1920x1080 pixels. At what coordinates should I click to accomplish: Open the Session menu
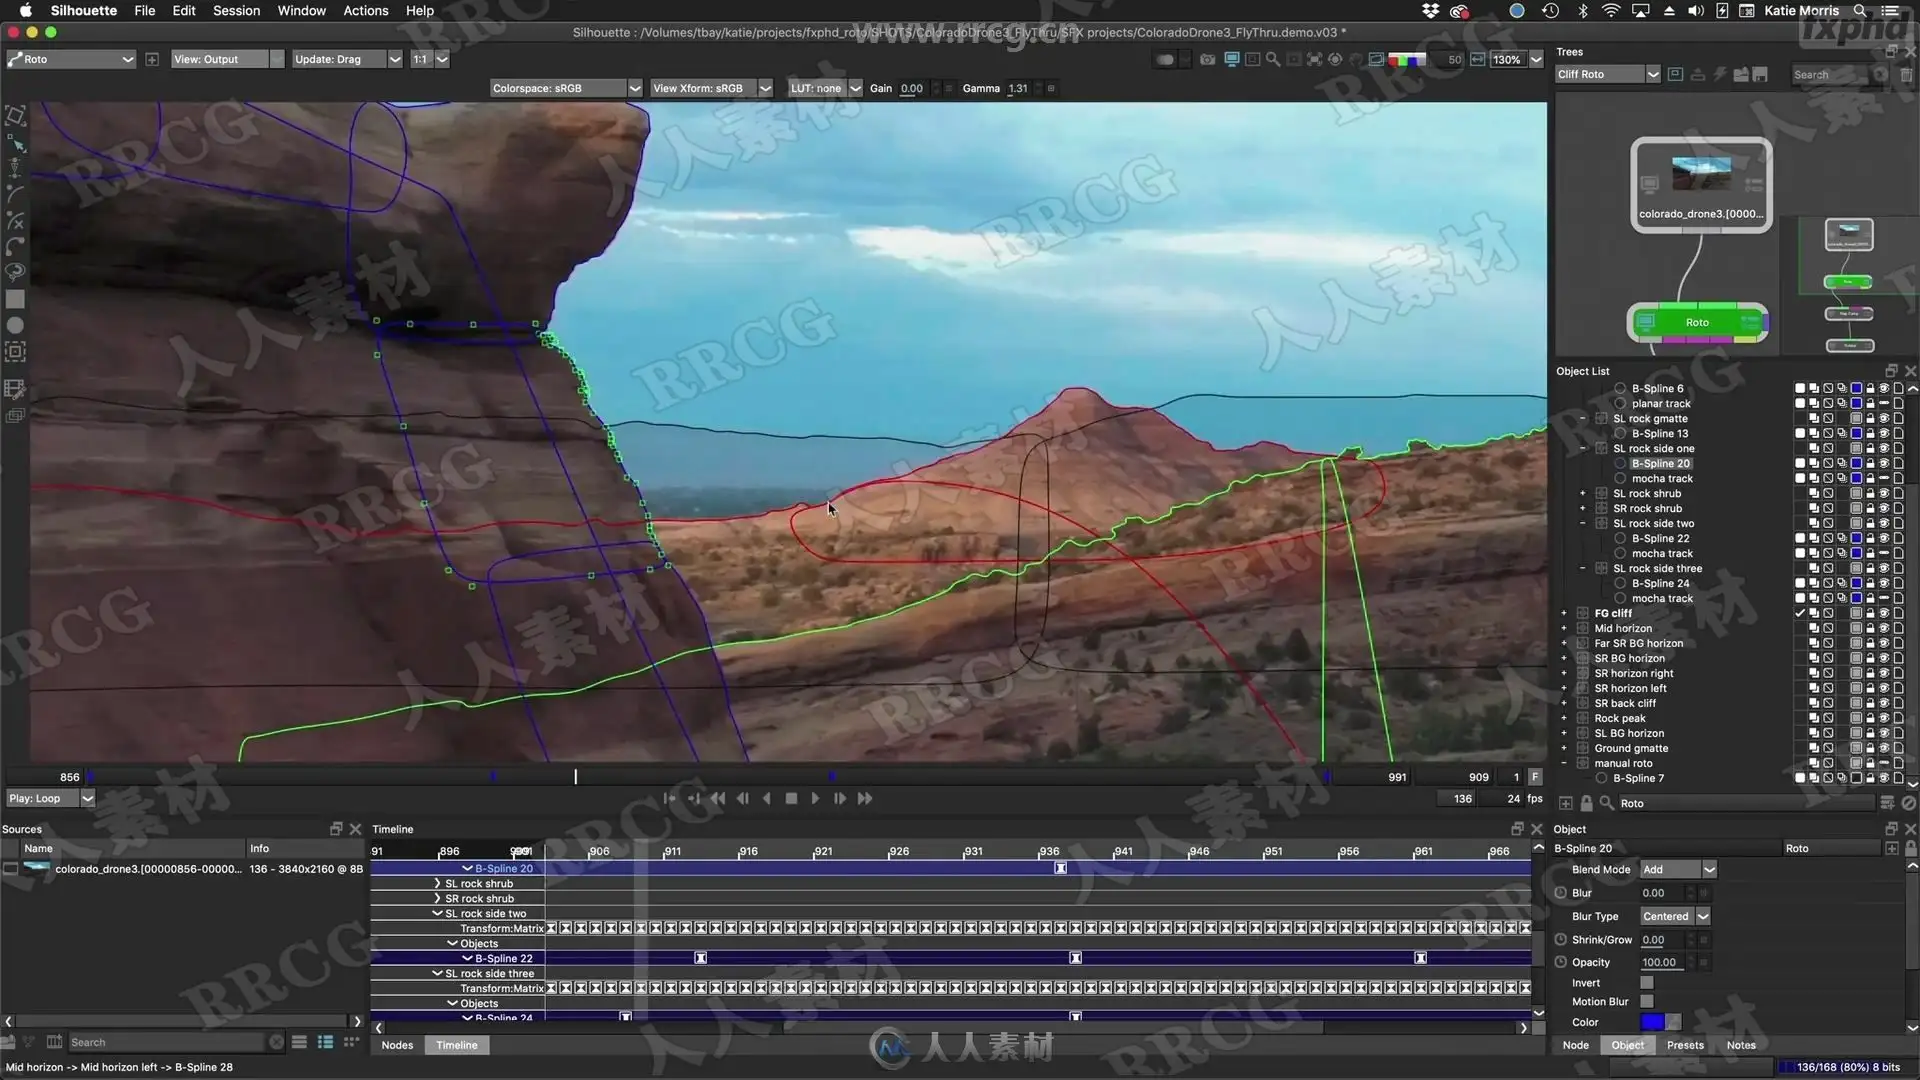236,10
